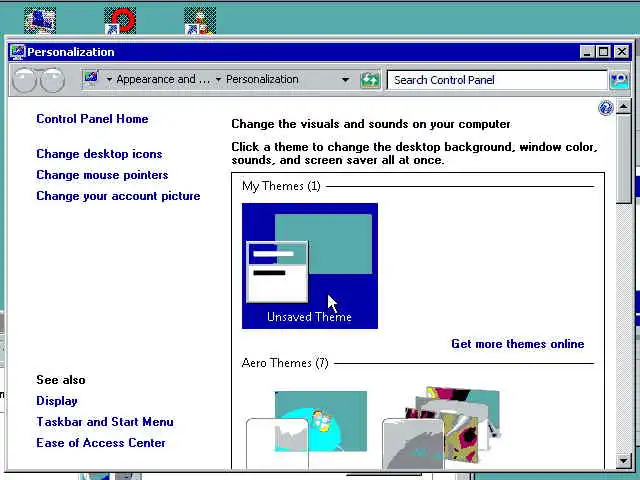
Task: Open Control Panel Home
Action: tap(92, 119)
